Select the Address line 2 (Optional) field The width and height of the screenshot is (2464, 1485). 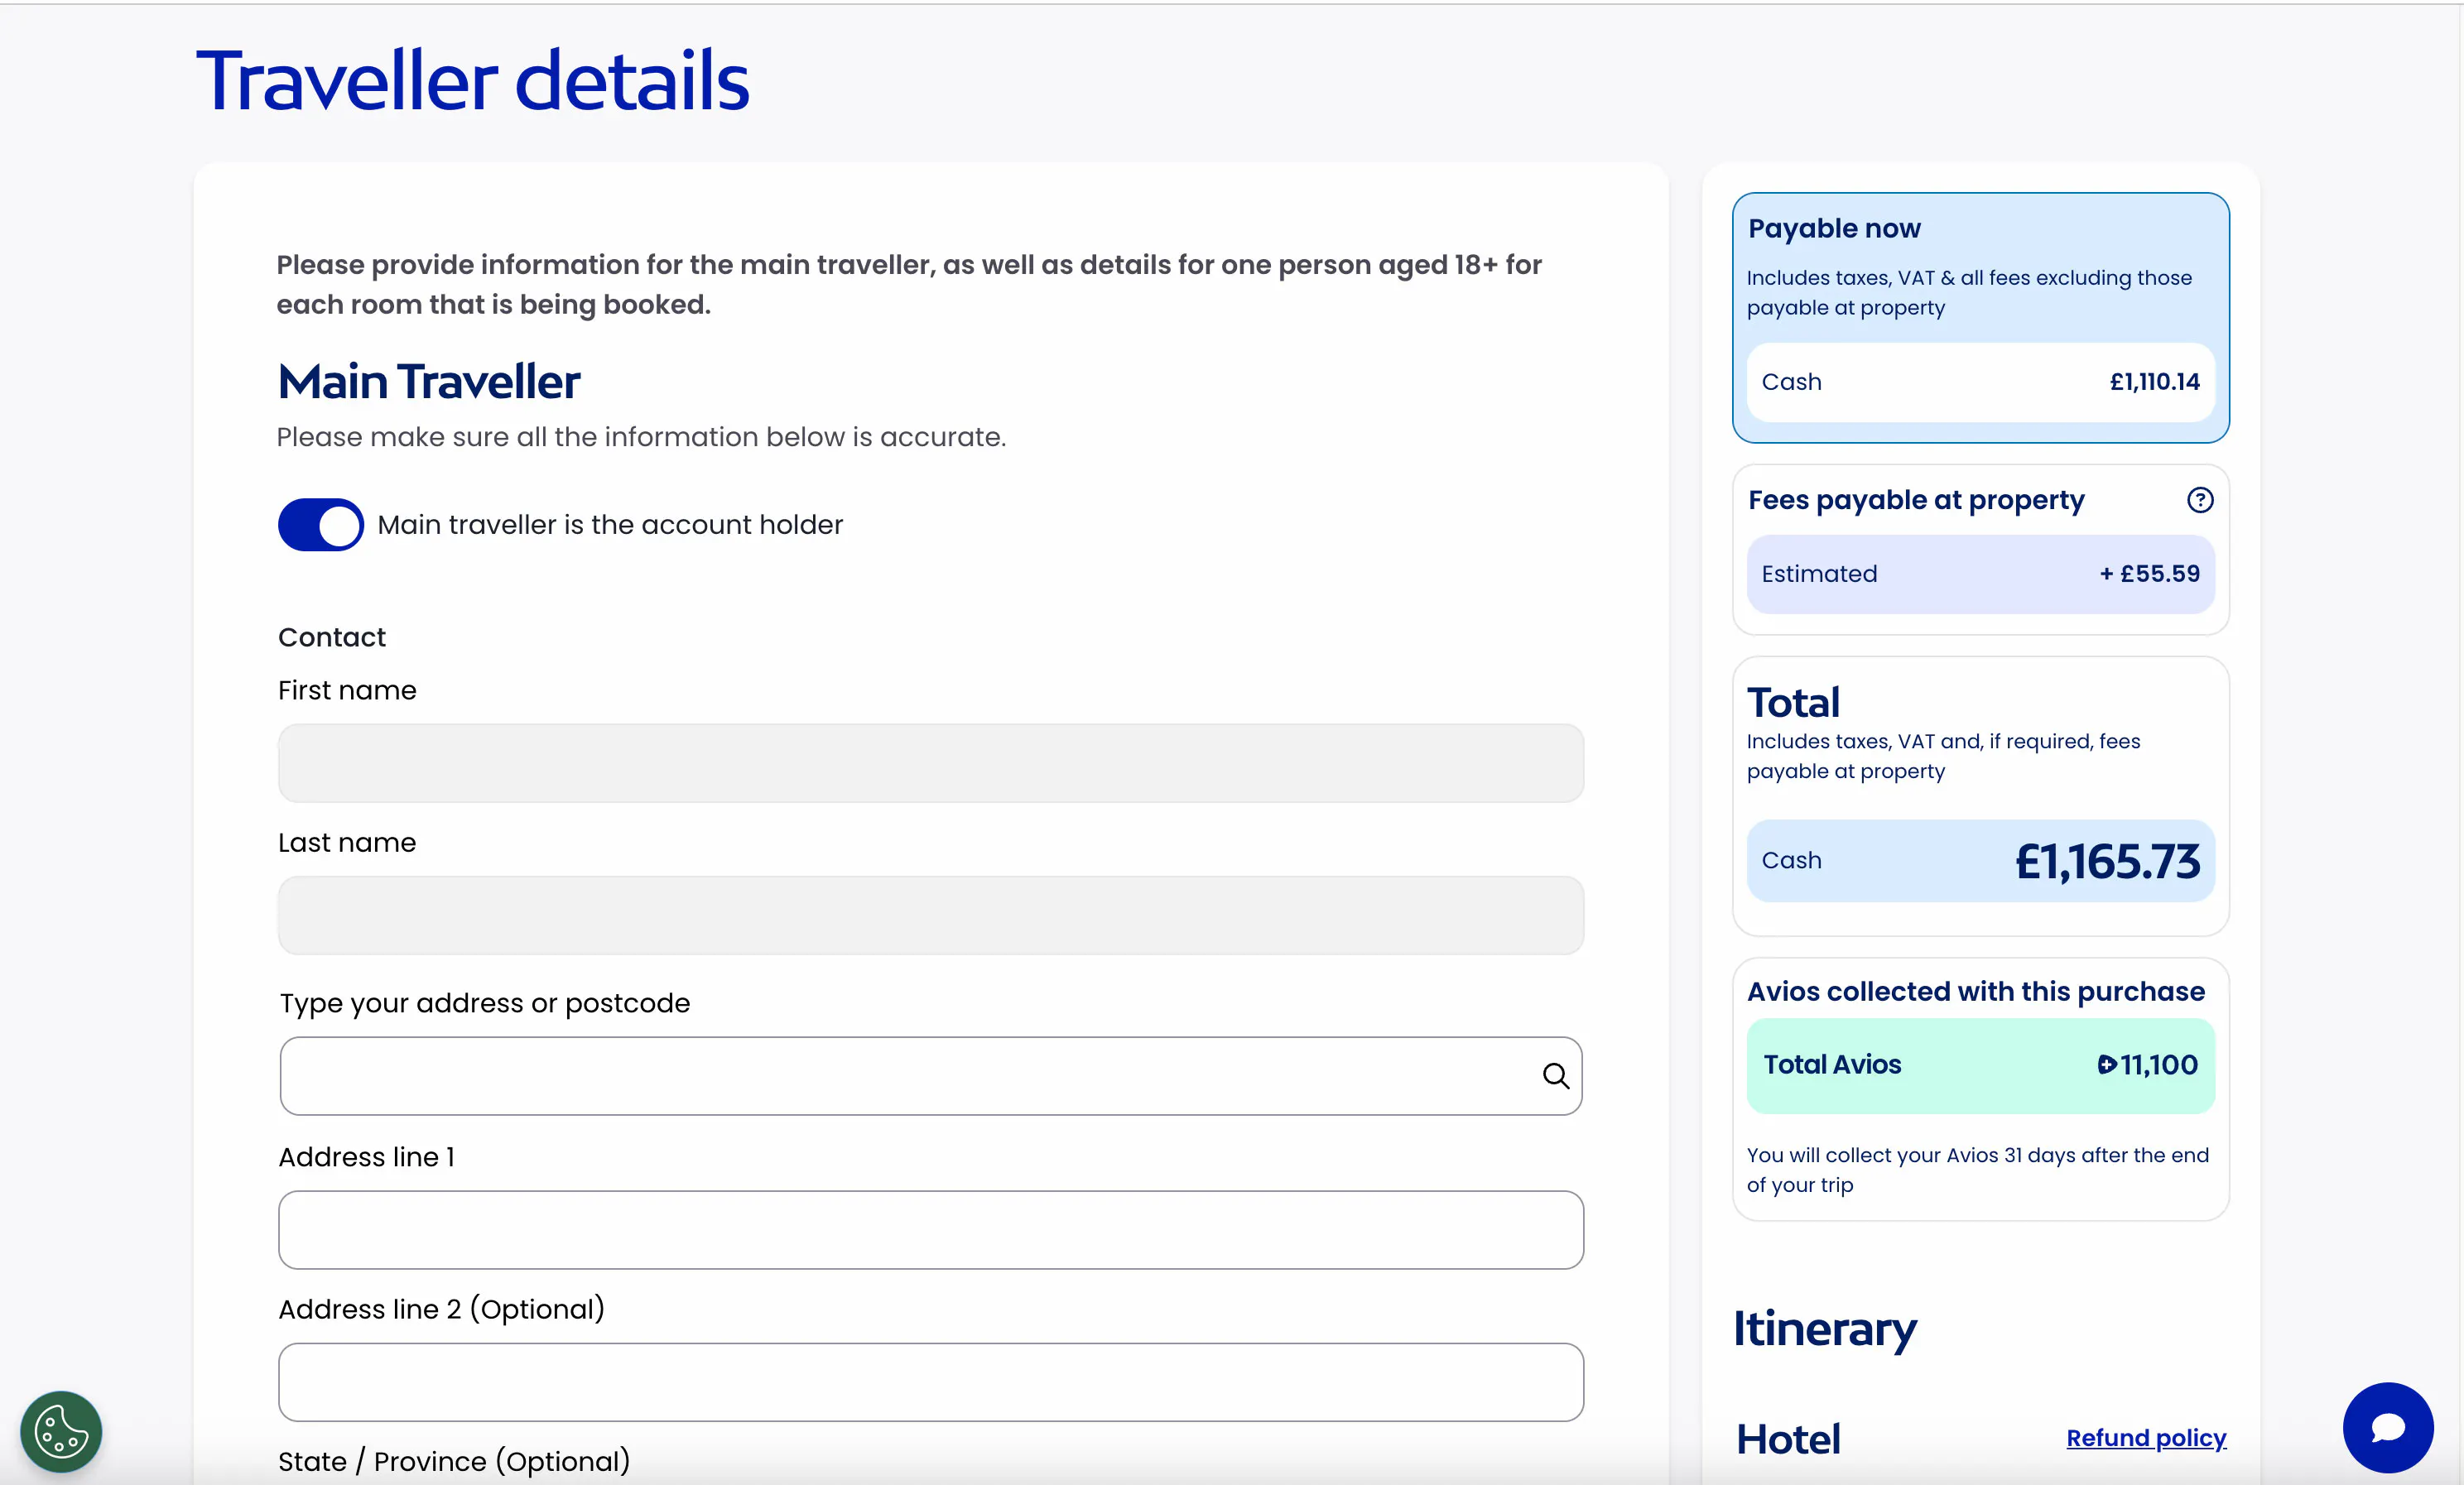tap(930, 1382)
